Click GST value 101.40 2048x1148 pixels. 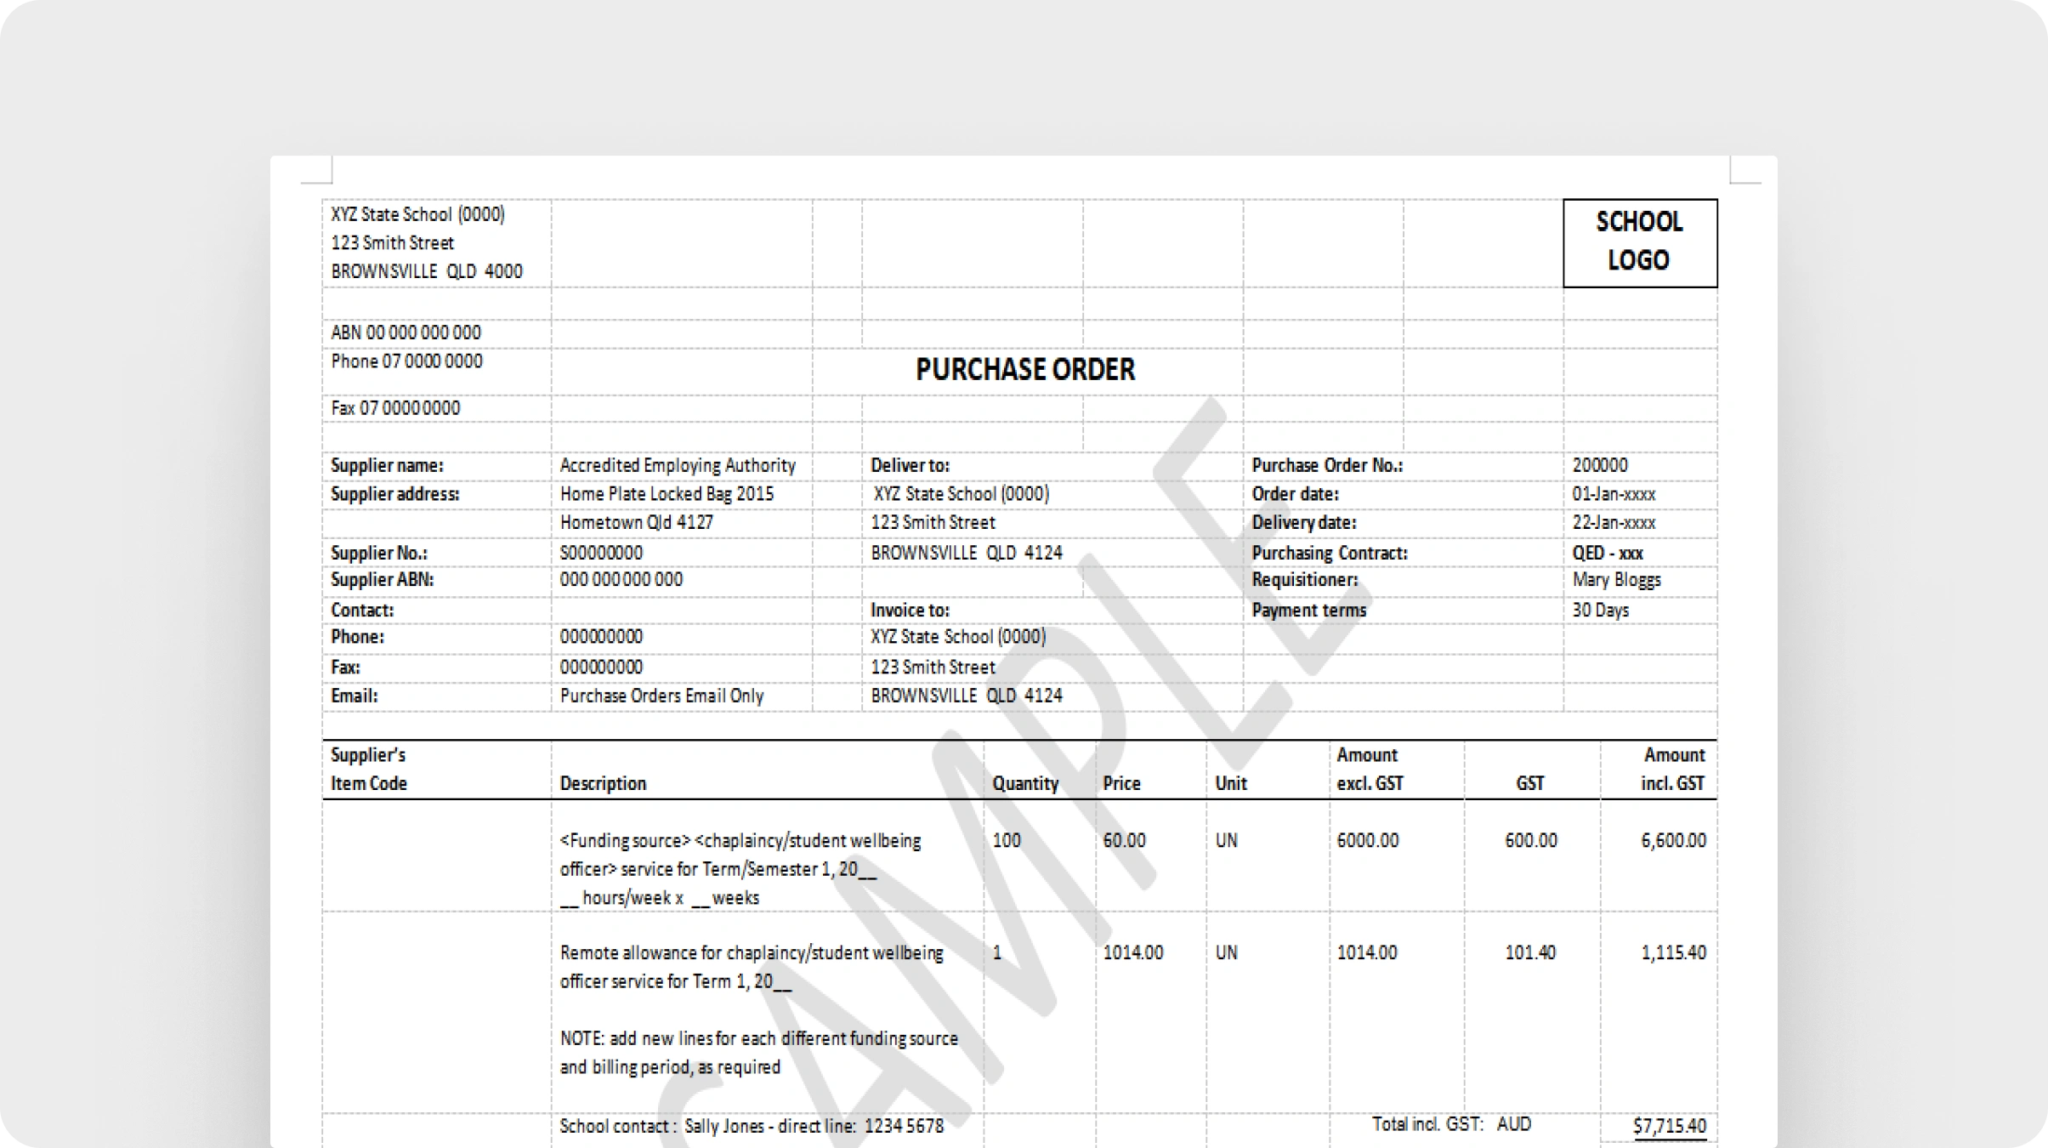tap(1531, 953)
